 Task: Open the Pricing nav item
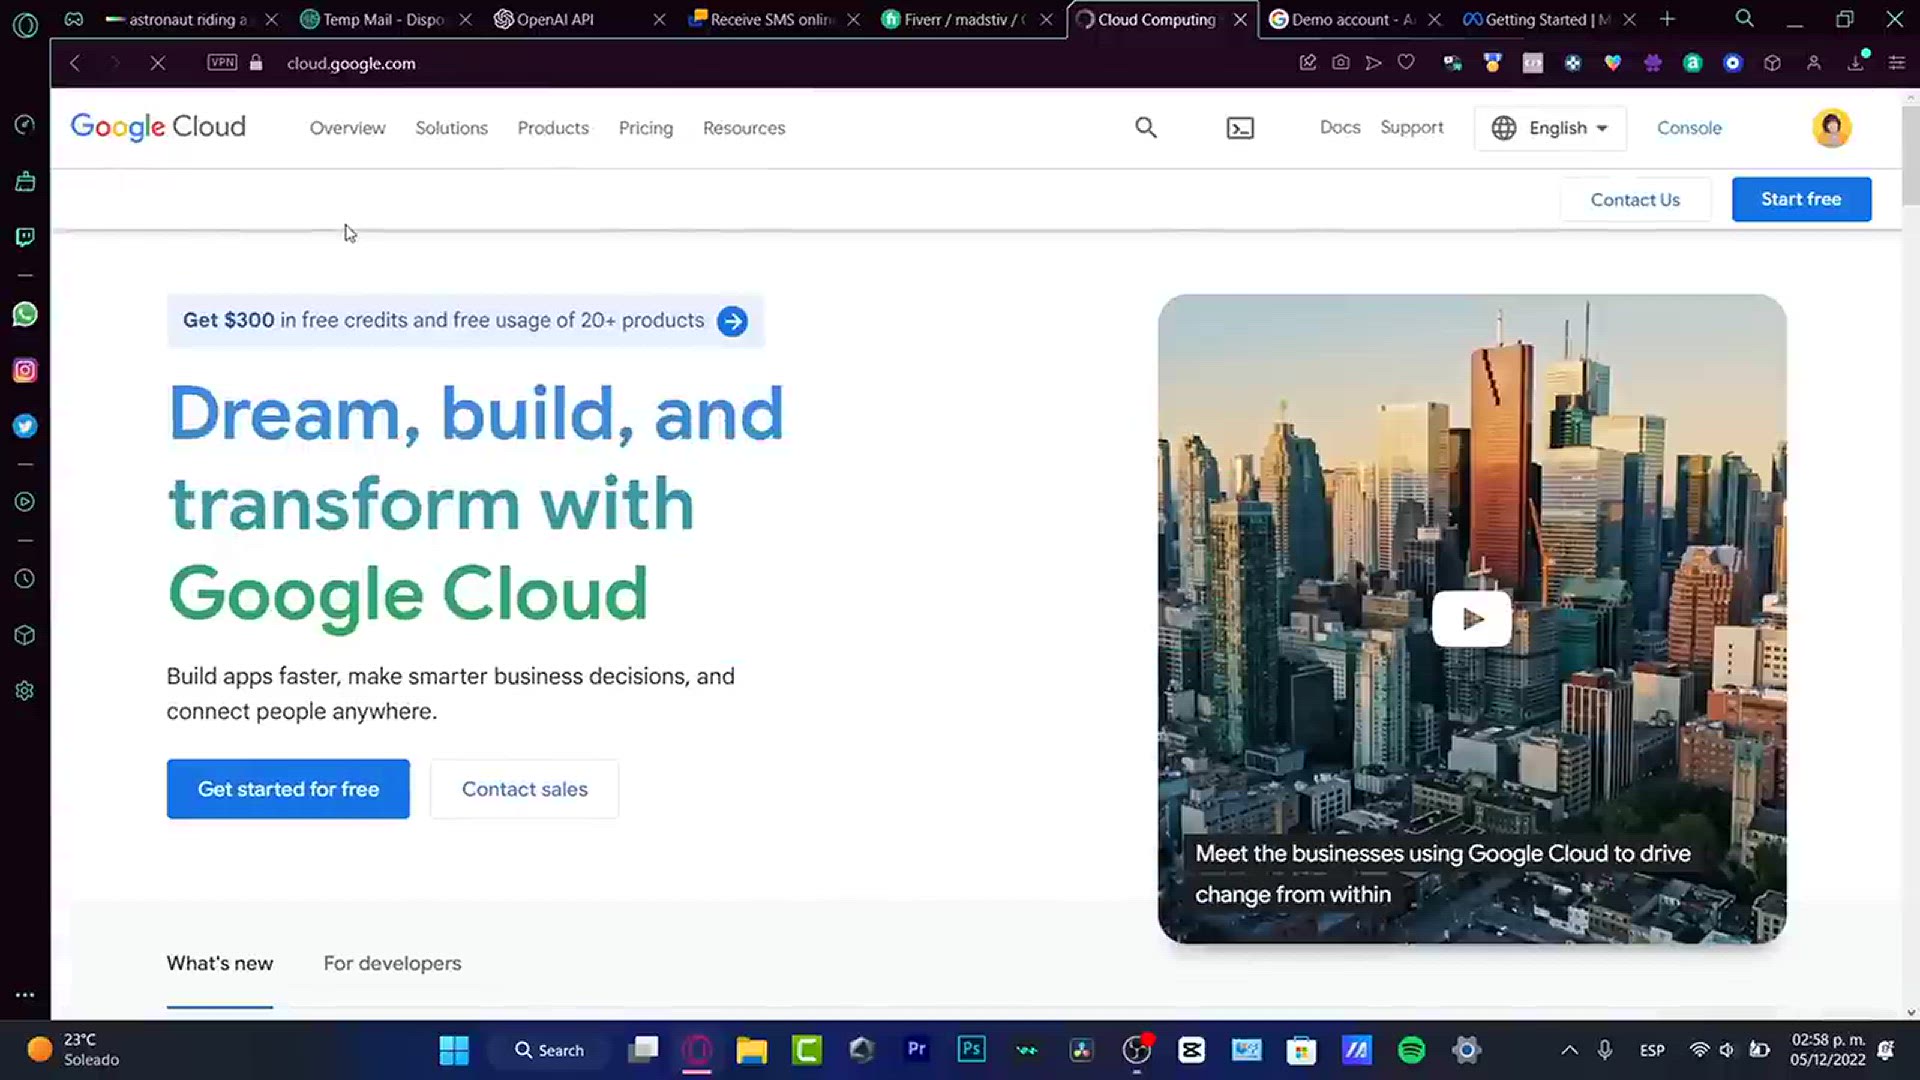pyautogui.click(x=645, y=128)
